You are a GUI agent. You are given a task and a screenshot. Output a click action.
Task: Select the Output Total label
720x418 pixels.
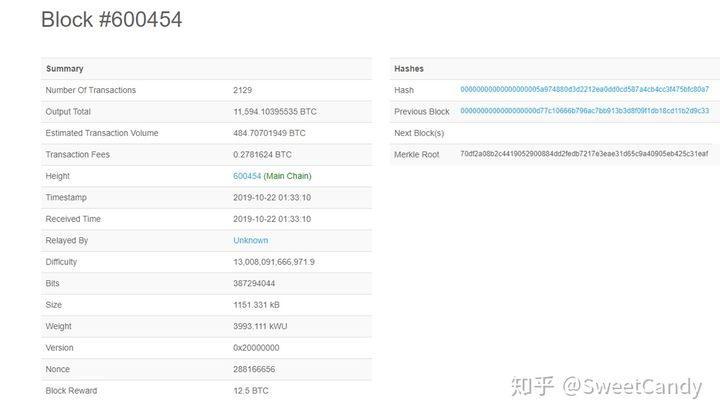pyautogui.click(x=68, y=112)
